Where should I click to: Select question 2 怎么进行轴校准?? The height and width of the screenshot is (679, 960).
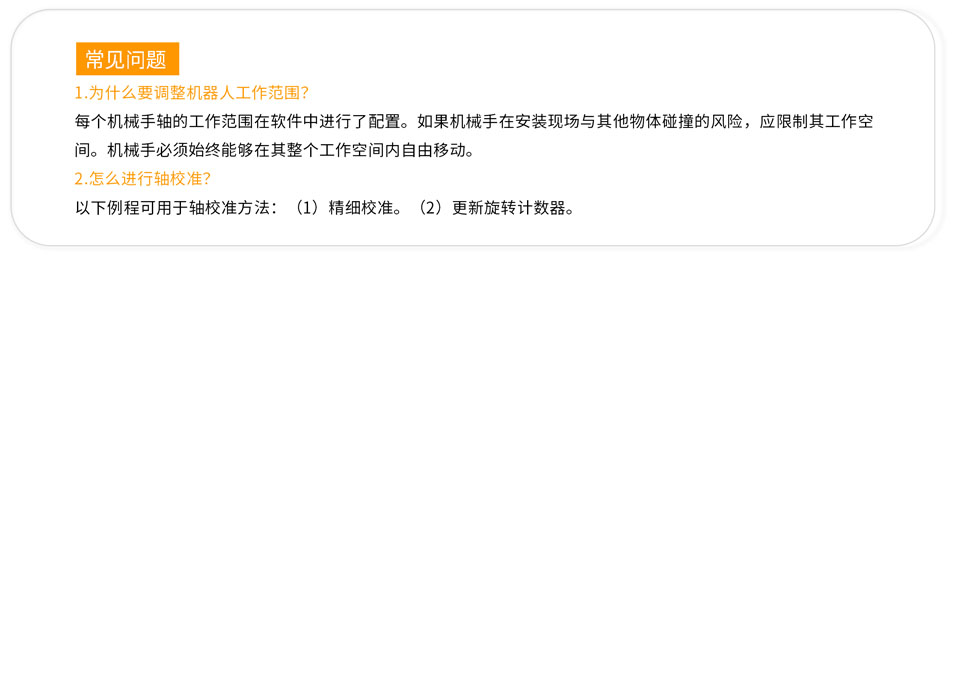pyautogui.click(x=143, y=178)
